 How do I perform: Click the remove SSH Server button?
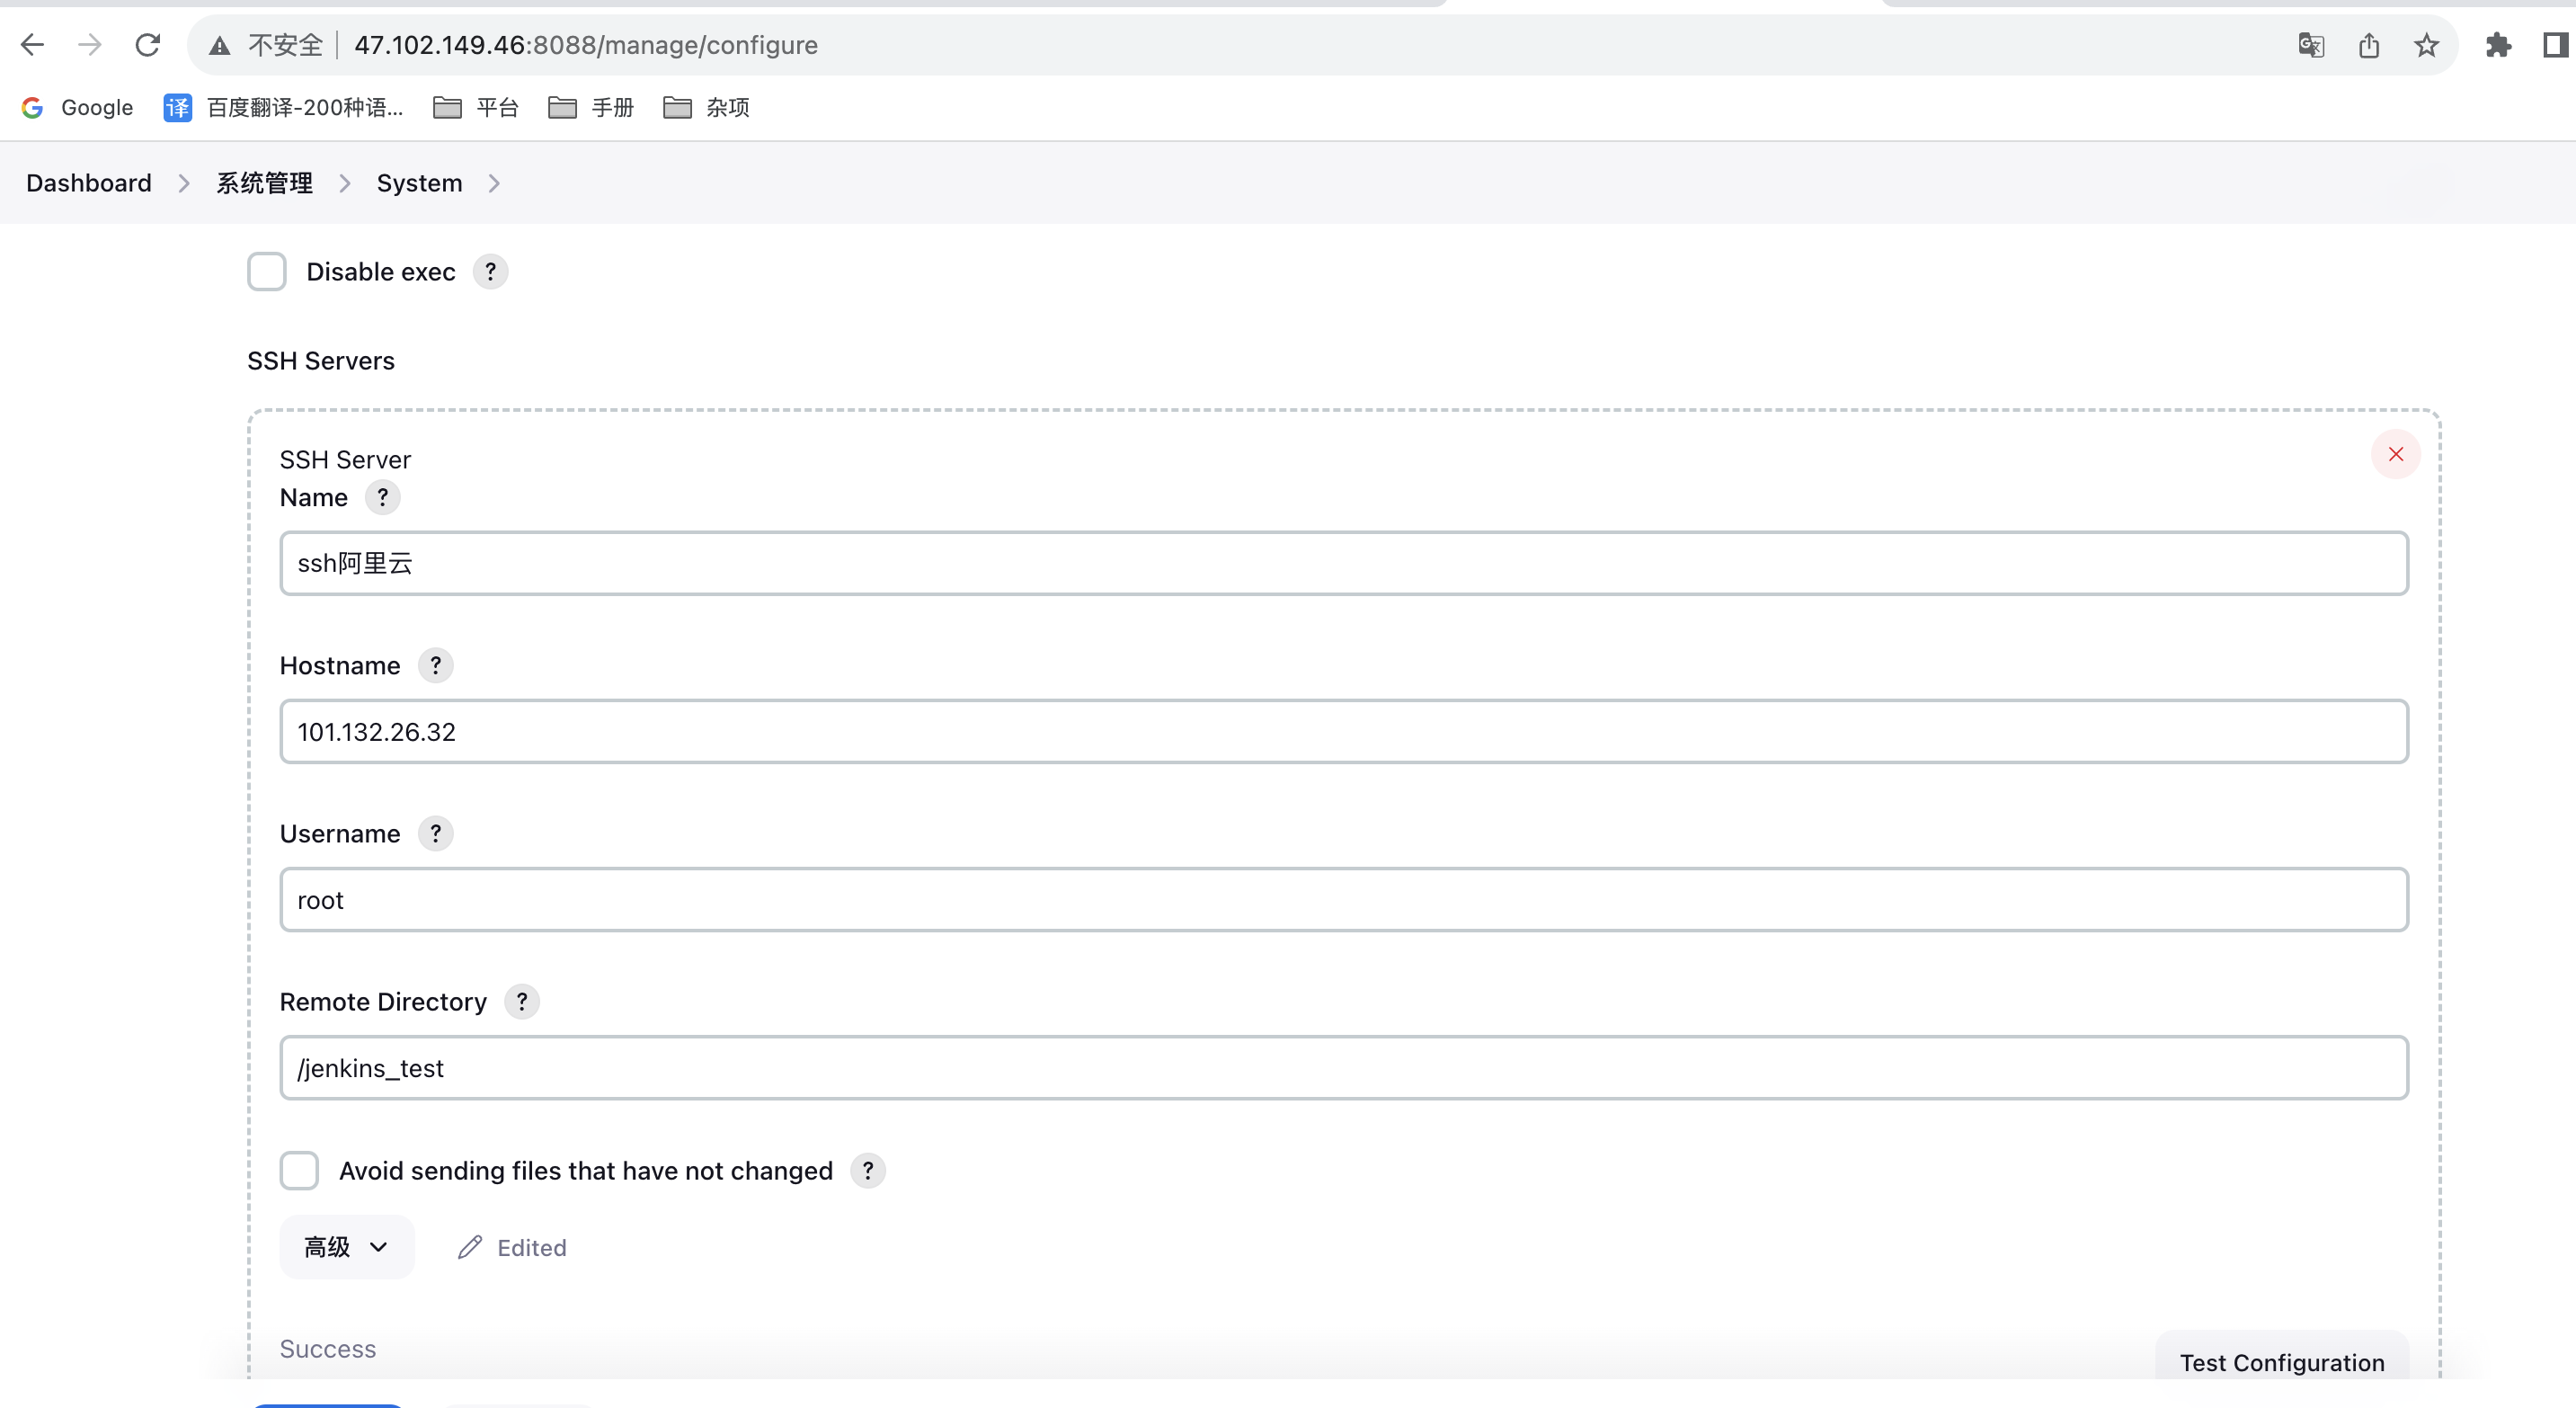[2395, 452]
